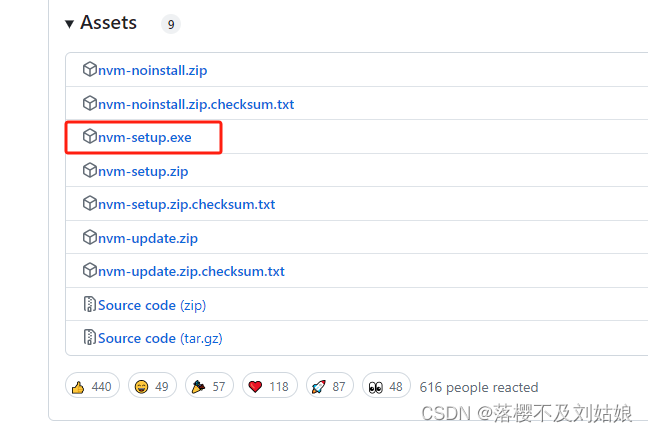Download nvm-setup.exe installer
Viewport: 648px width, 432px height.
tap(145, 138)
